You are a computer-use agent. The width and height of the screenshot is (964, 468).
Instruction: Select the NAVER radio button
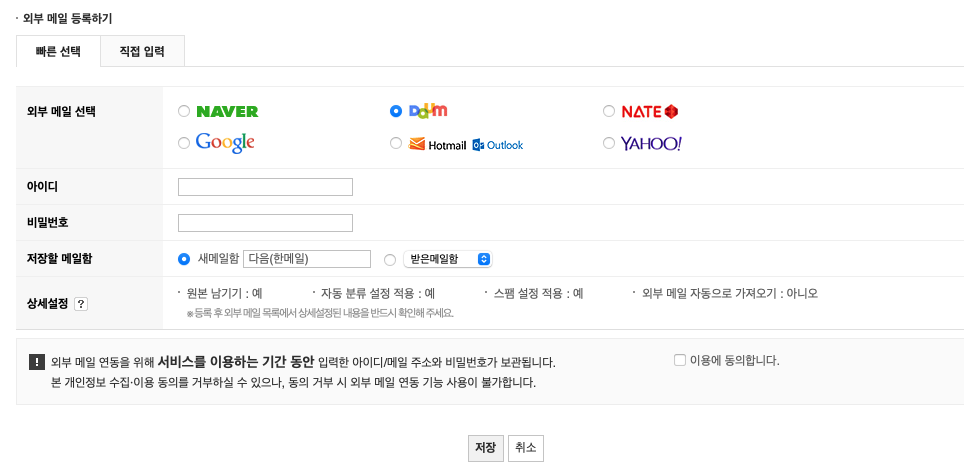pos(184,111)
